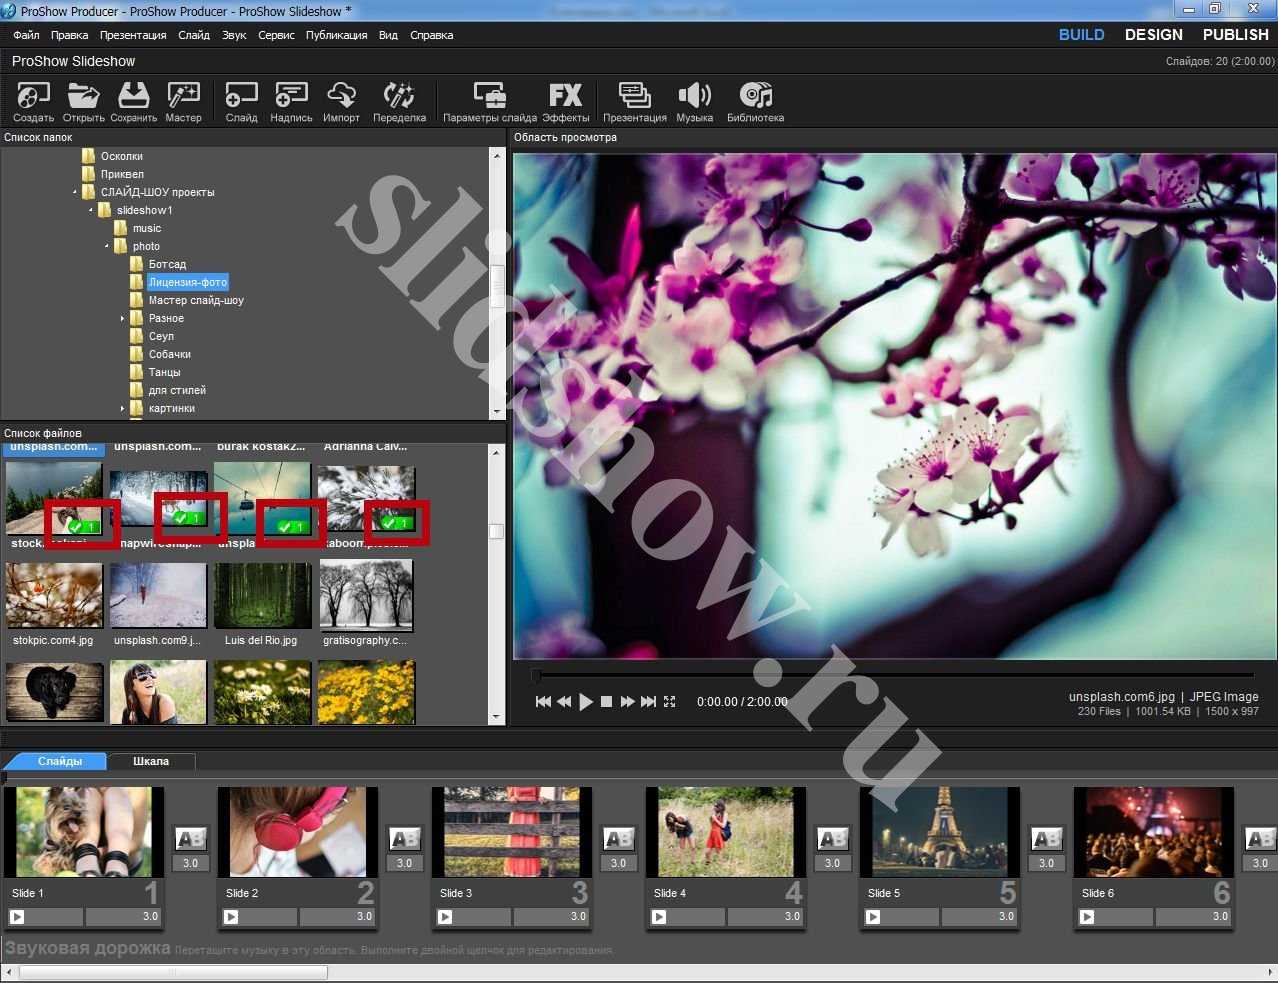This screenshot has height=983, width=1278.
Task: Open transition AB icon after Slide 2
Action: pyautogui.click(x=404, y=840)
